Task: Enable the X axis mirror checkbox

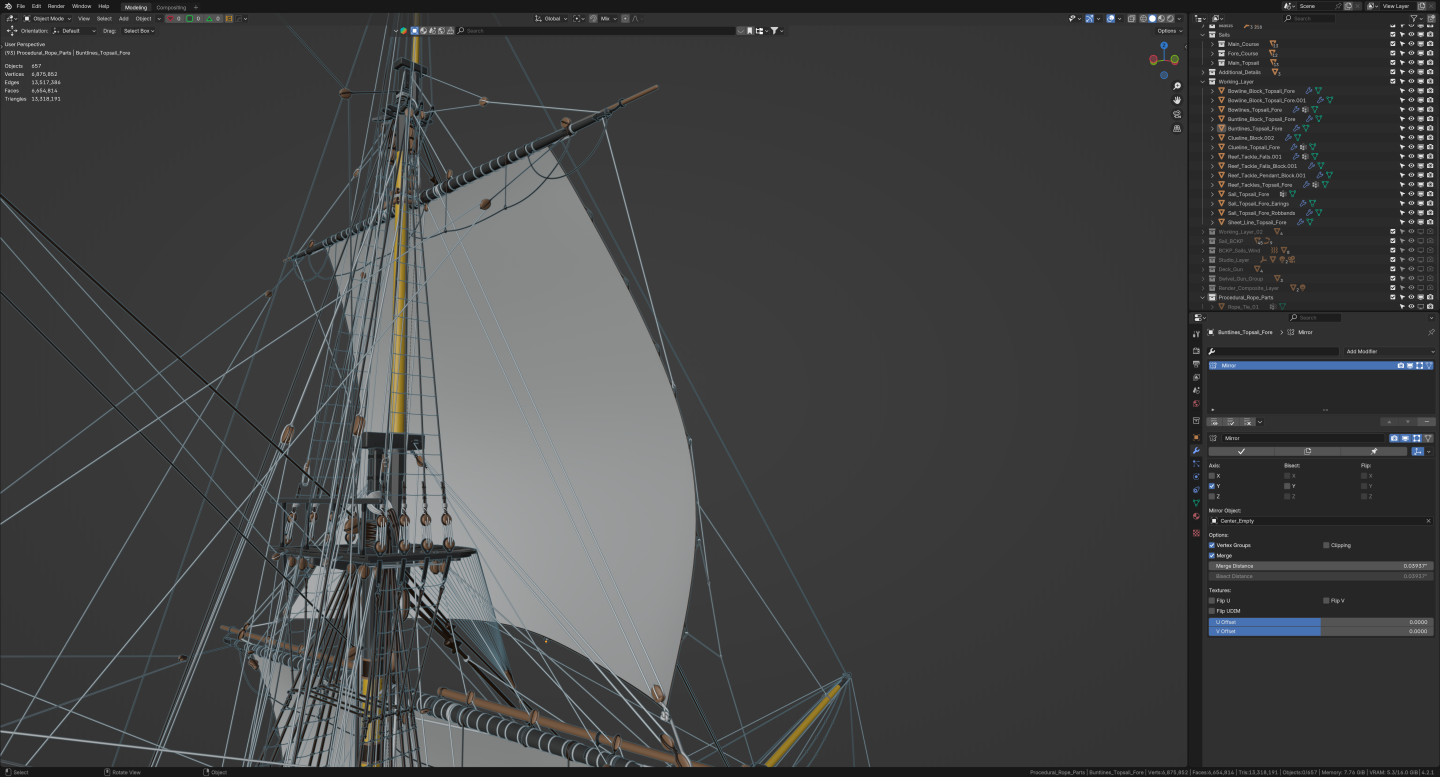Action: coord(1212,476)
